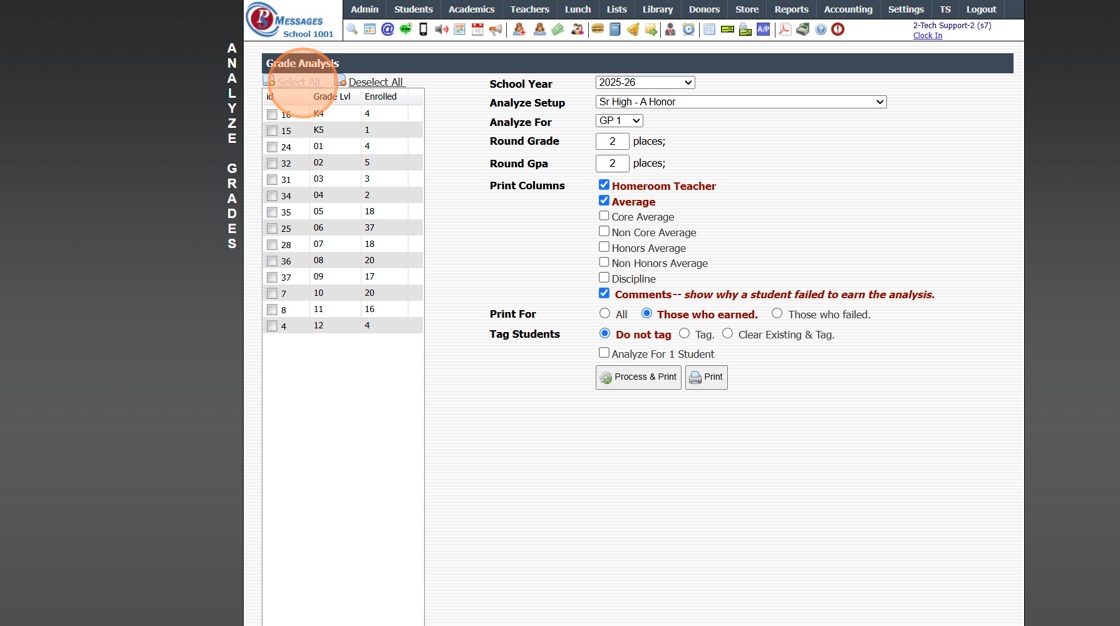
Task: Open School Year dropdown 2025-26
Action: 645,82
